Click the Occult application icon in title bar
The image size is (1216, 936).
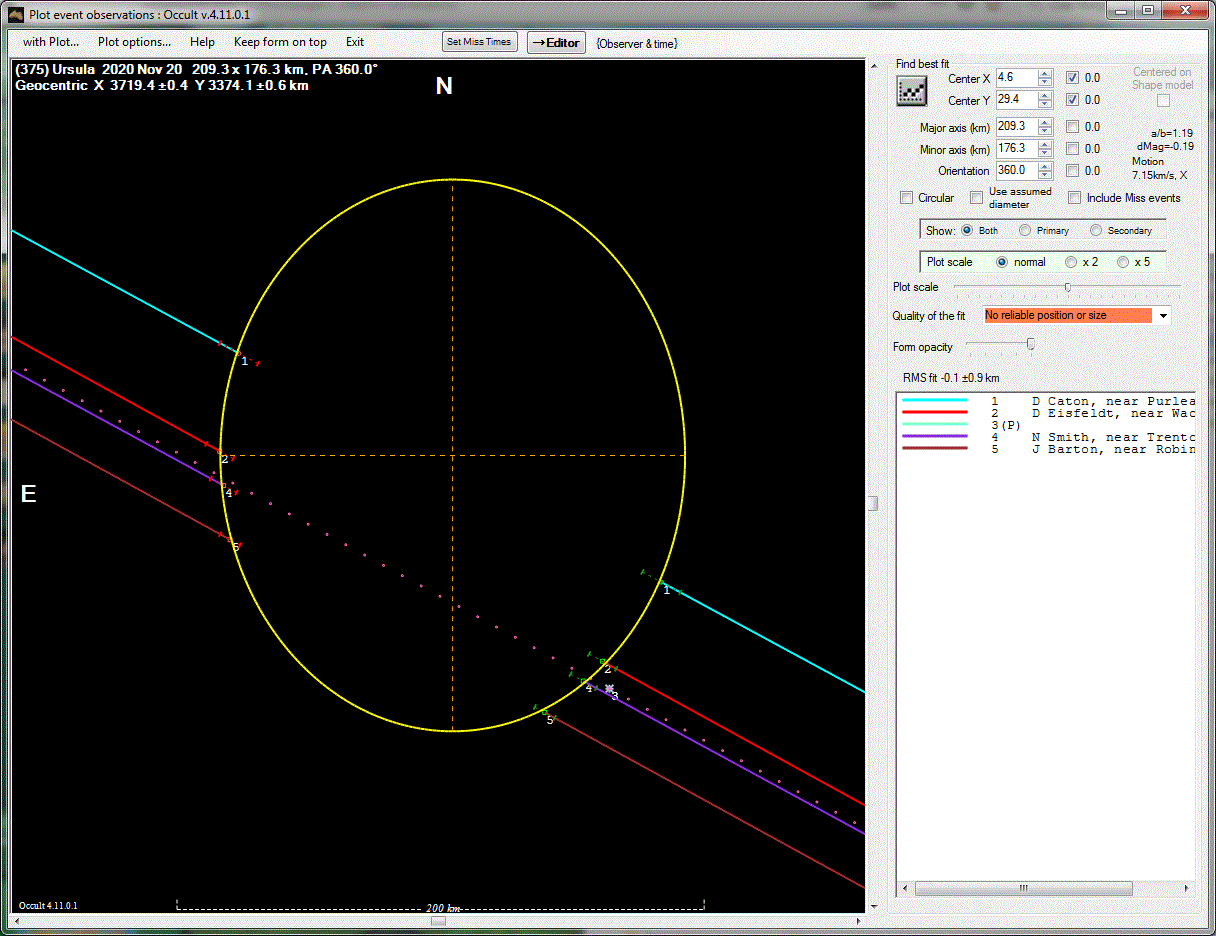(15, 13)
